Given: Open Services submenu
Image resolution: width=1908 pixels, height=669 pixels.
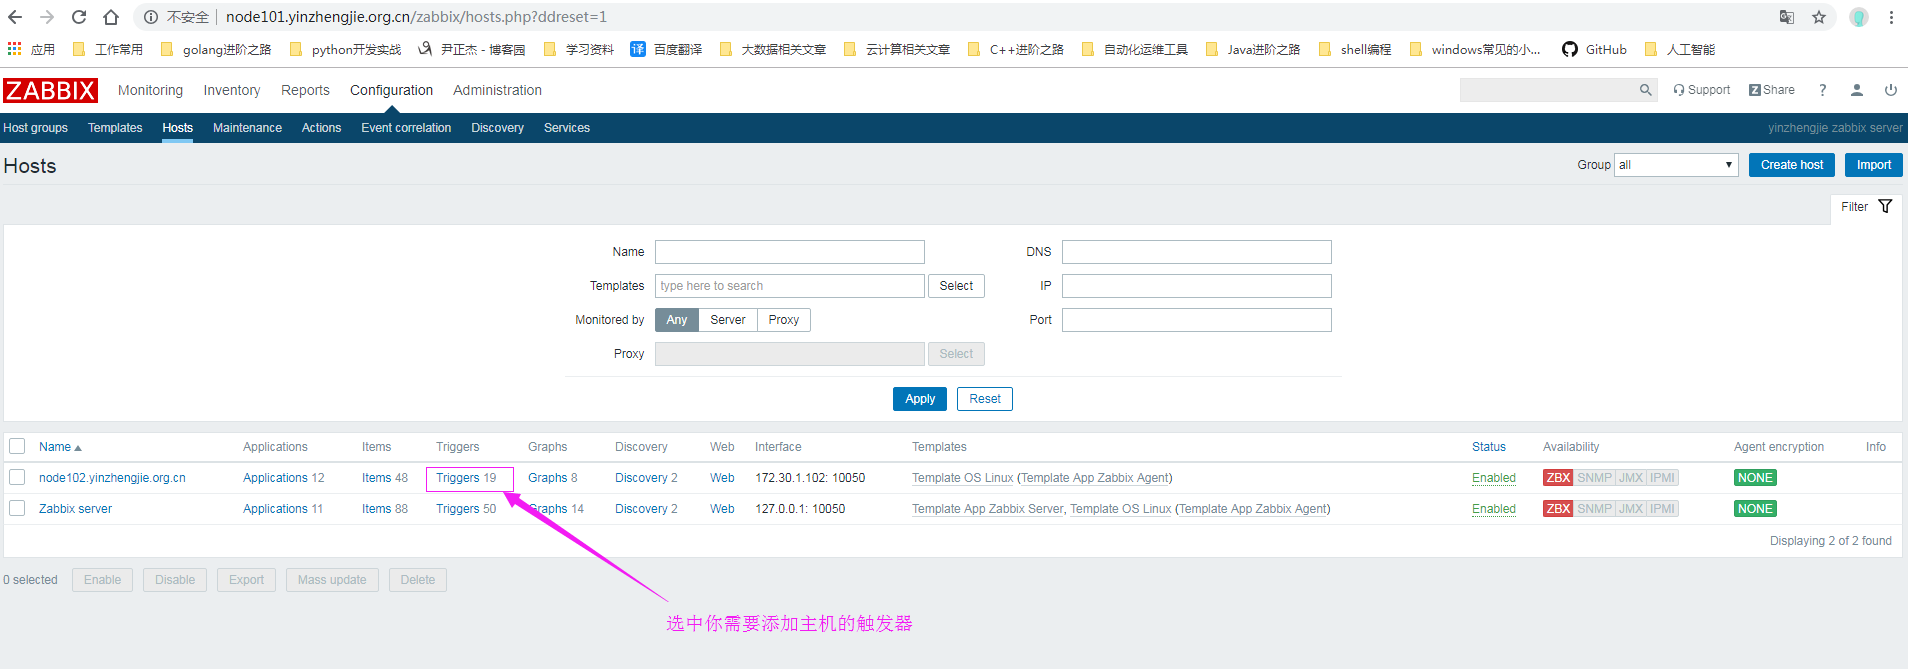Looking at the screenshot, I should (x=567, y=128).
